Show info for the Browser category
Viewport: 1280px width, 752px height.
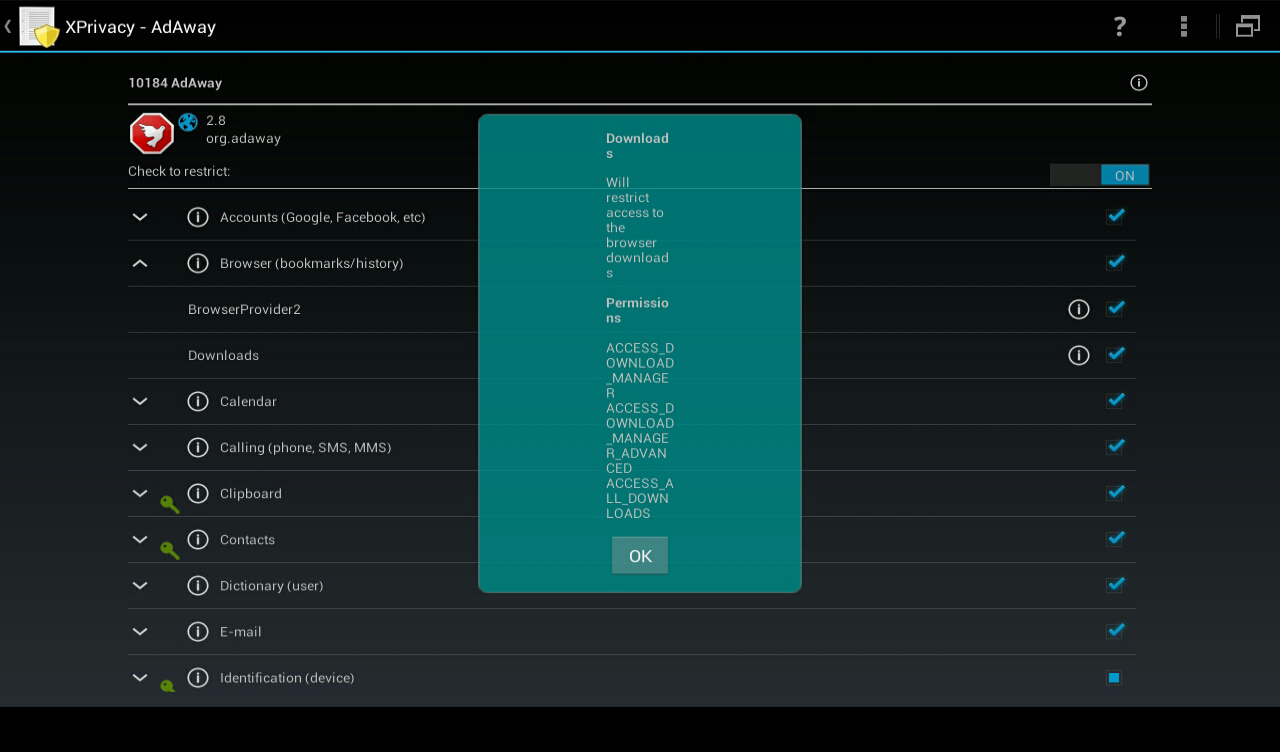[x=198, y=263]
